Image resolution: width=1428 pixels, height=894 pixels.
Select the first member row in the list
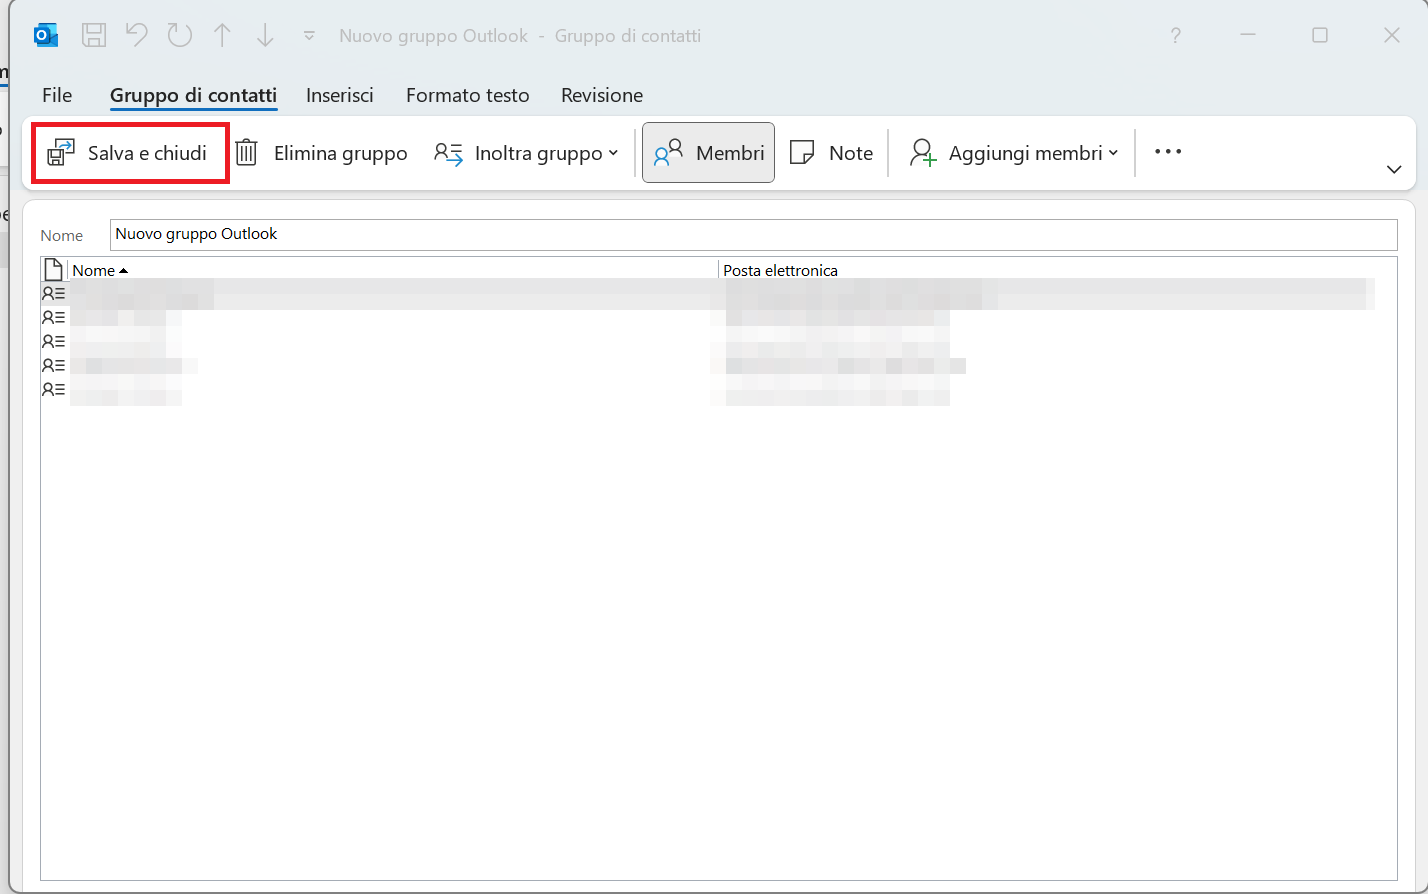[708, 293]
